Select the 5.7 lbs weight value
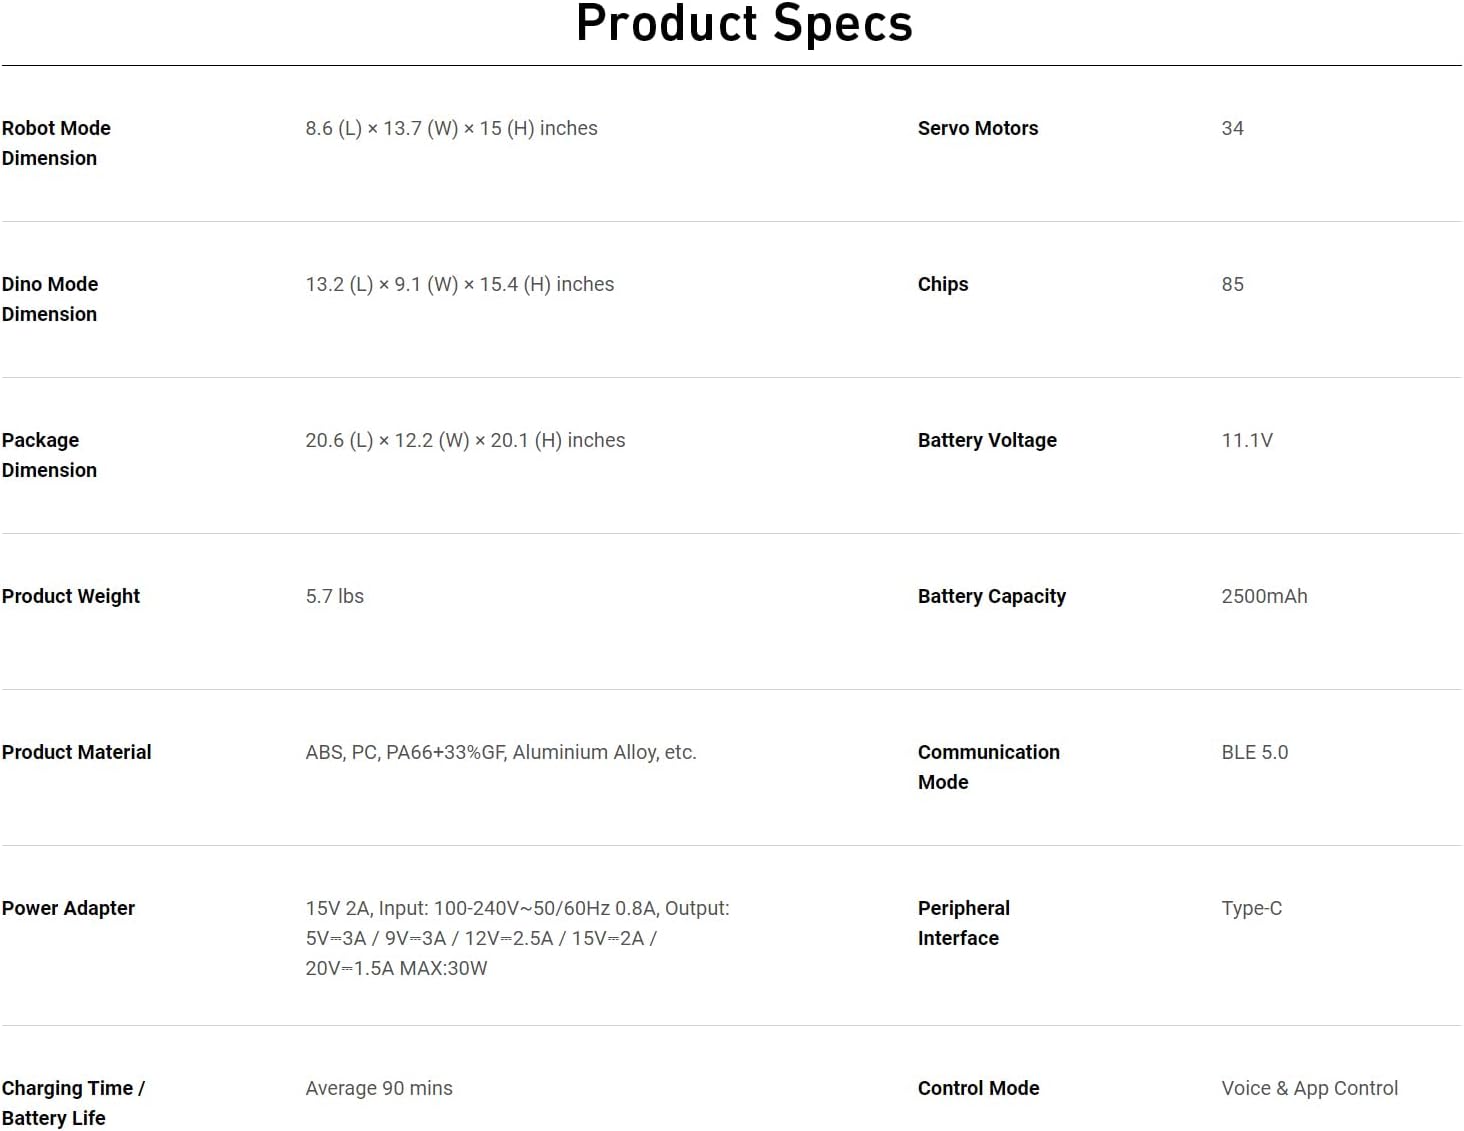 pyautogui.click(x=334, y=596)
